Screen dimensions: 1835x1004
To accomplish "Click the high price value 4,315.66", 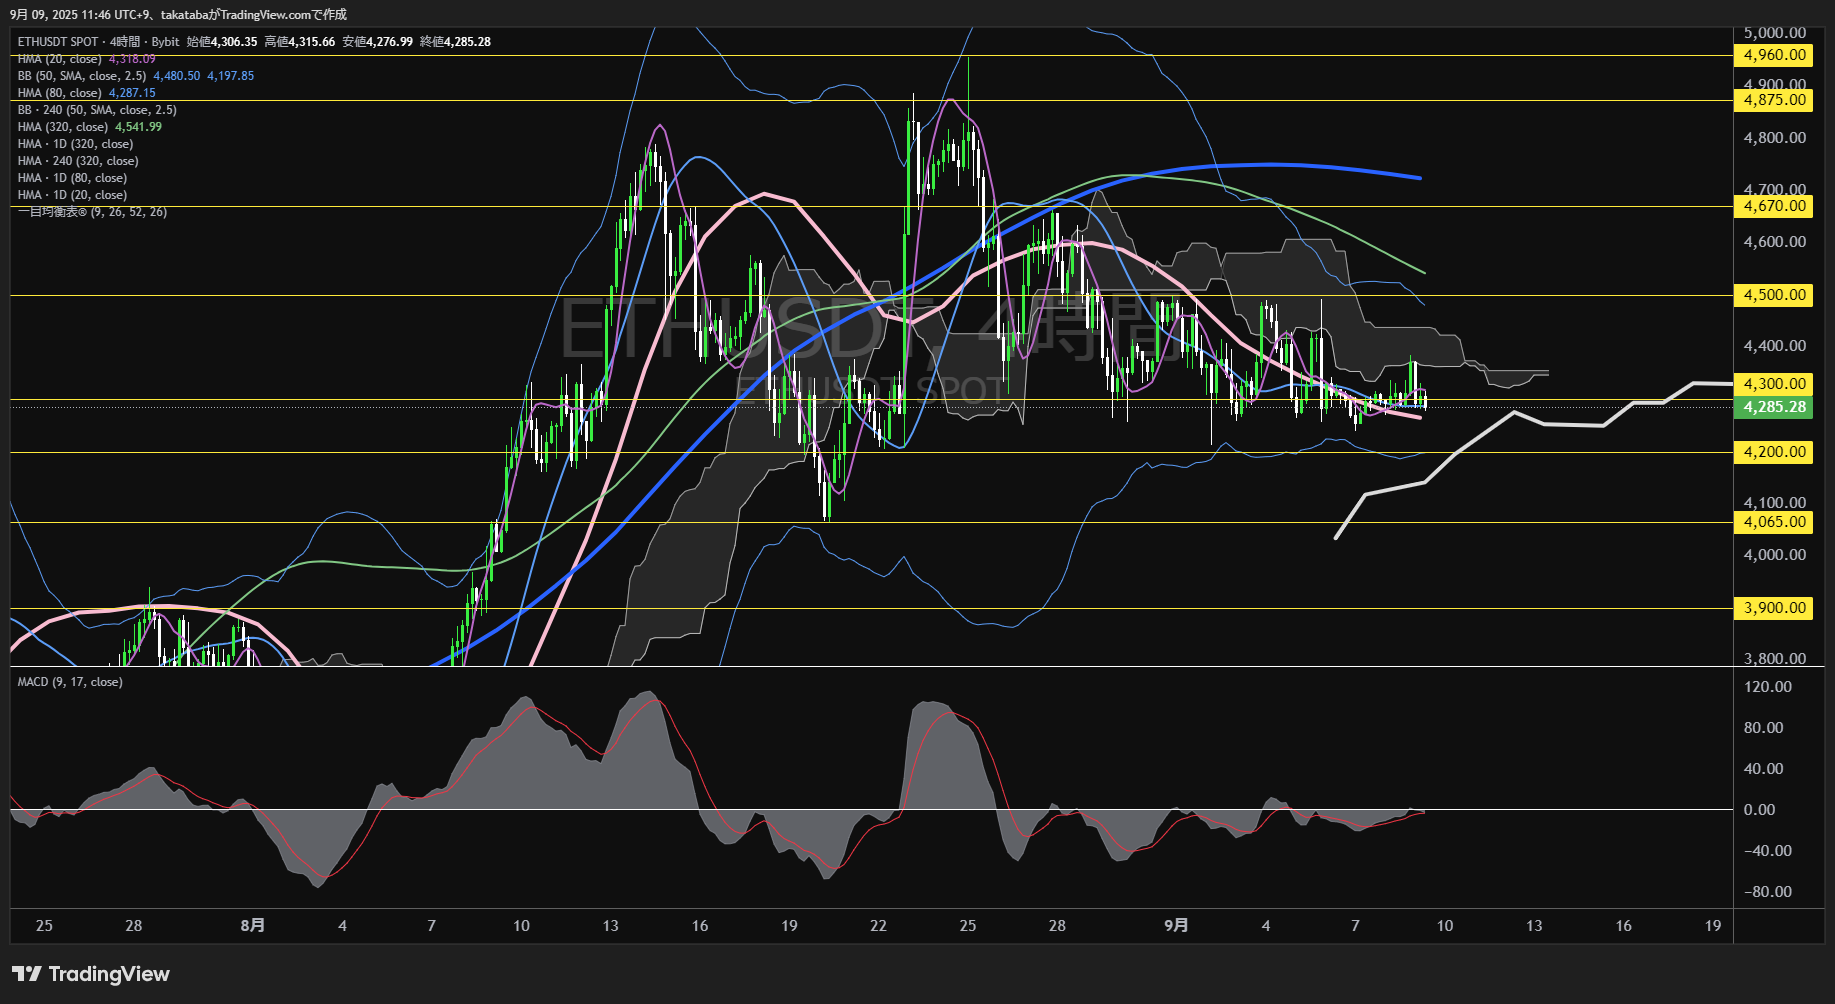I will [x=312, y=42].
